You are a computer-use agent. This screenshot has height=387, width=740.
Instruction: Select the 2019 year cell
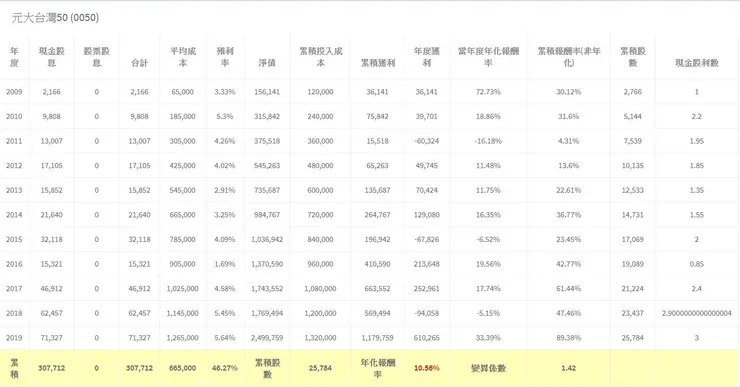(14, 337)
